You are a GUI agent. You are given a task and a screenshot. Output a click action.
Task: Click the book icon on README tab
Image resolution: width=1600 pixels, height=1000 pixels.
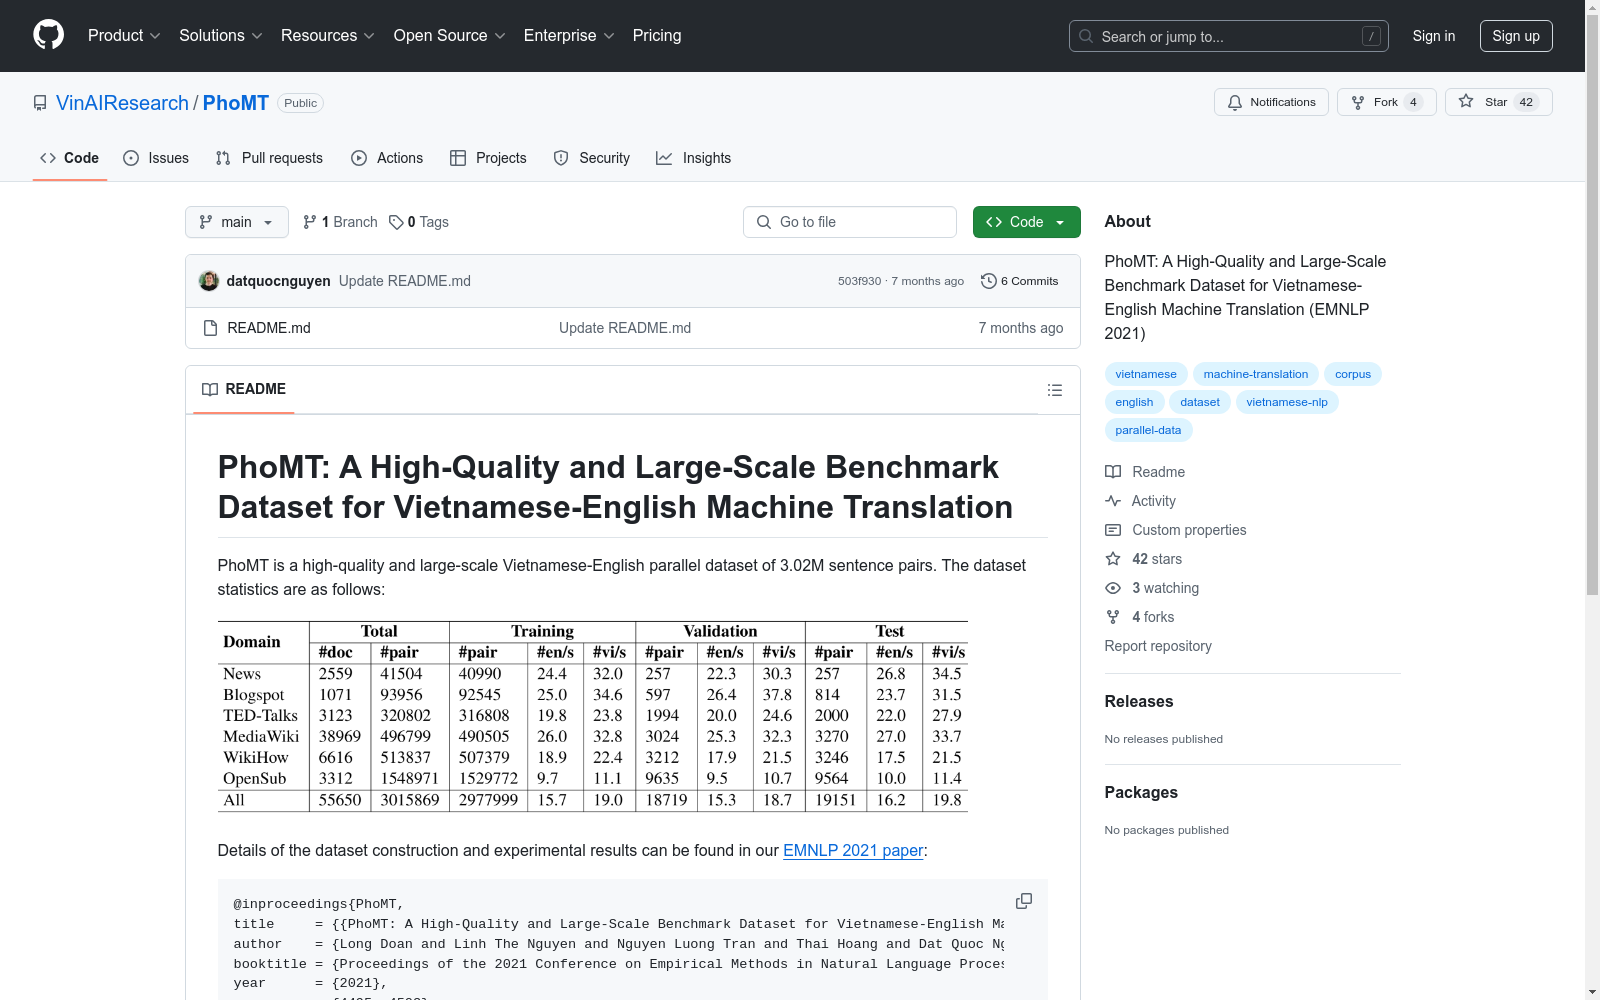click(210, 389)
